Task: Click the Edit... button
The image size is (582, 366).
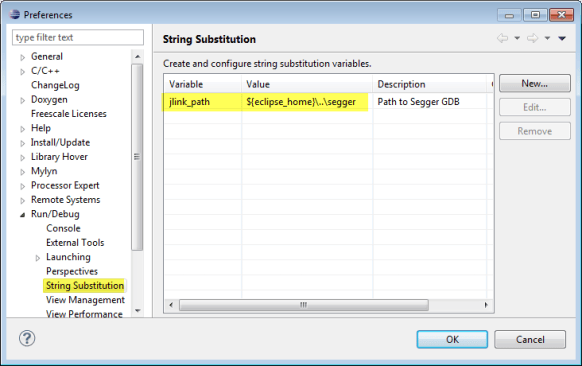Action: tap(534, 107)
